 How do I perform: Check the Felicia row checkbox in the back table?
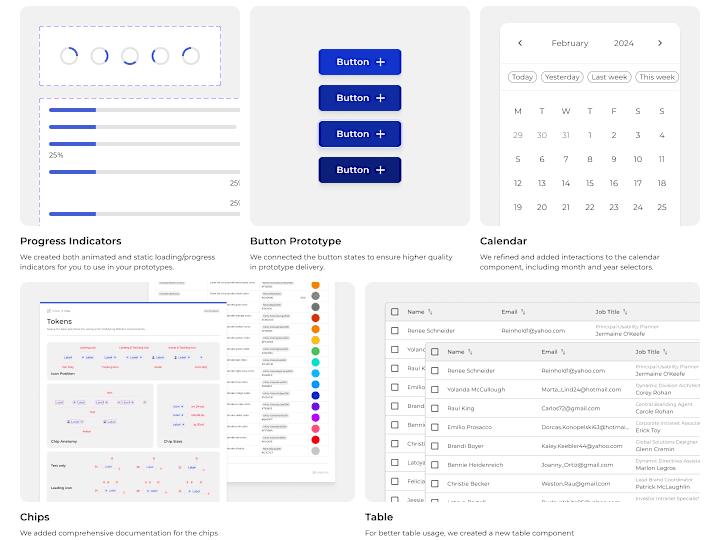click(x=395, y=481)
